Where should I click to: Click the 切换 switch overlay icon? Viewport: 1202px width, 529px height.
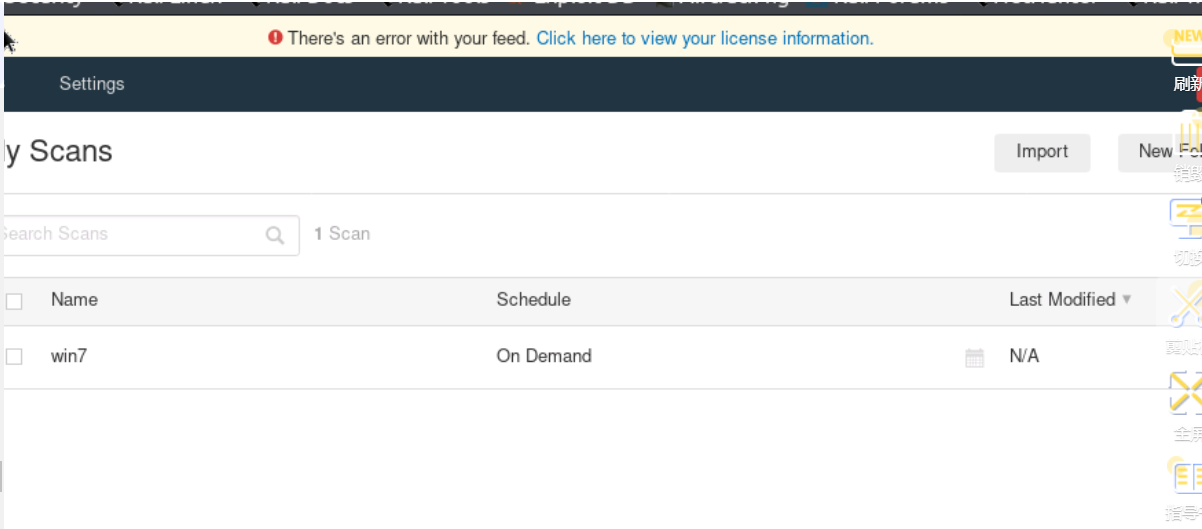click(x=1186, y=220)
